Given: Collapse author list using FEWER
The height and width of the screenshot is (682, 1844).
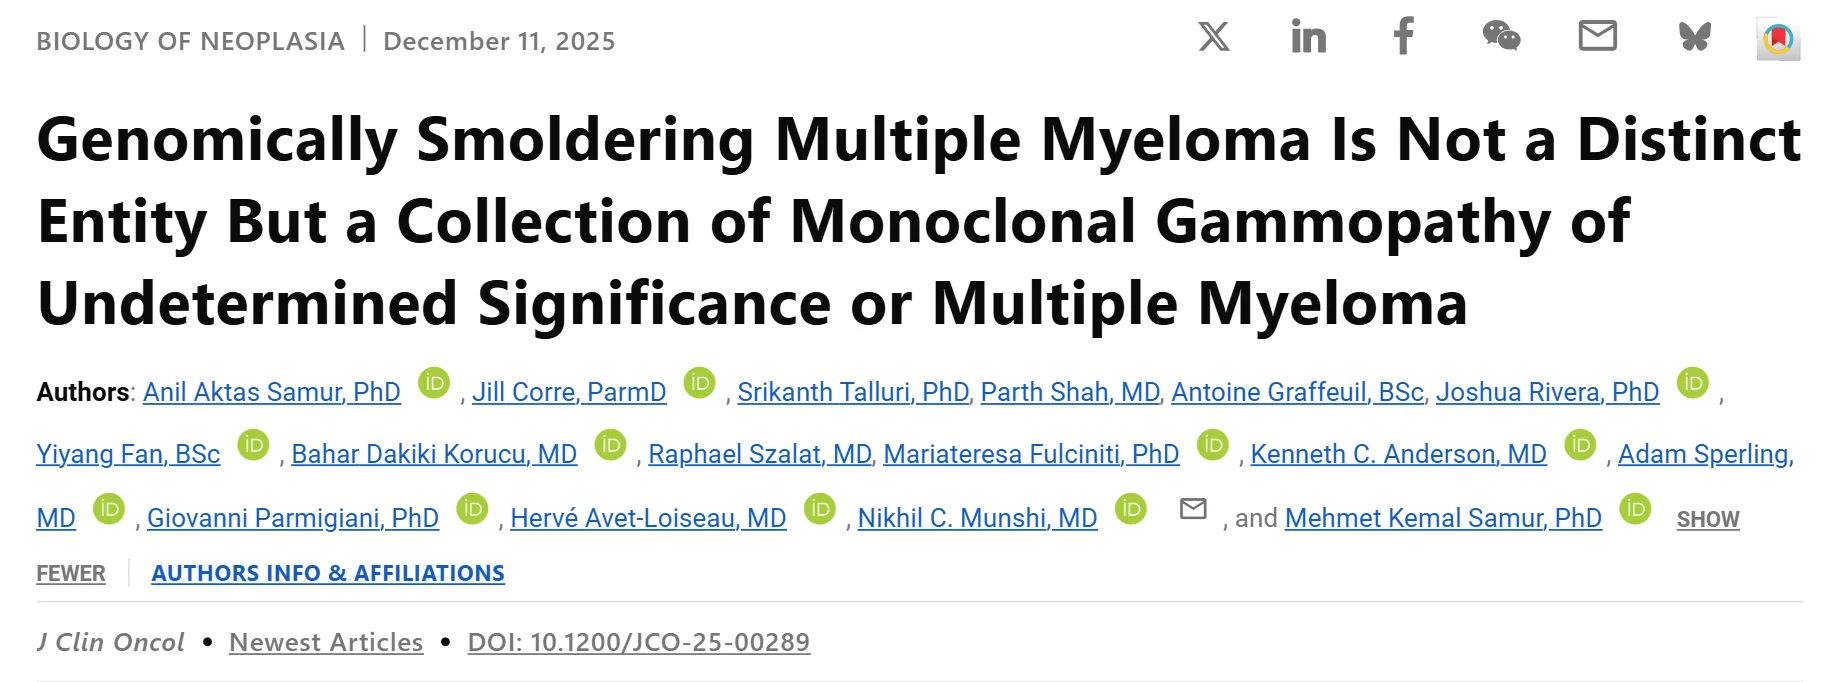Looking at the screenshot, I should (71, 573).
